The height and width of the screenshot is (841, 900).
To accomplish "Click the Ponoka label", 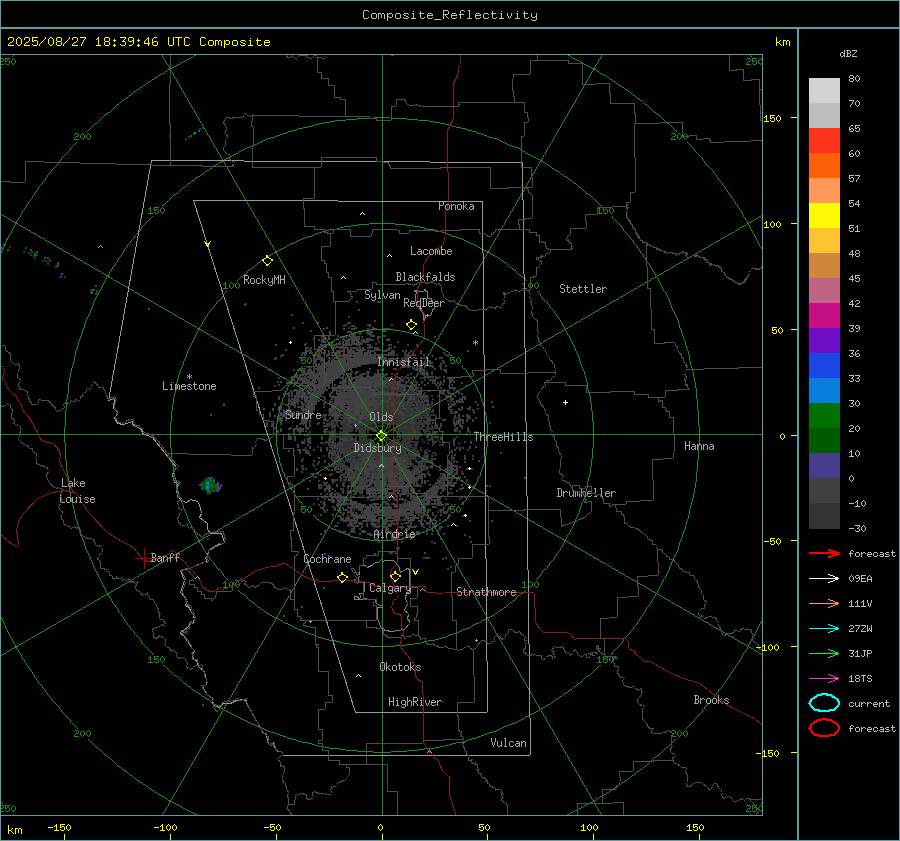I will 456,206.
